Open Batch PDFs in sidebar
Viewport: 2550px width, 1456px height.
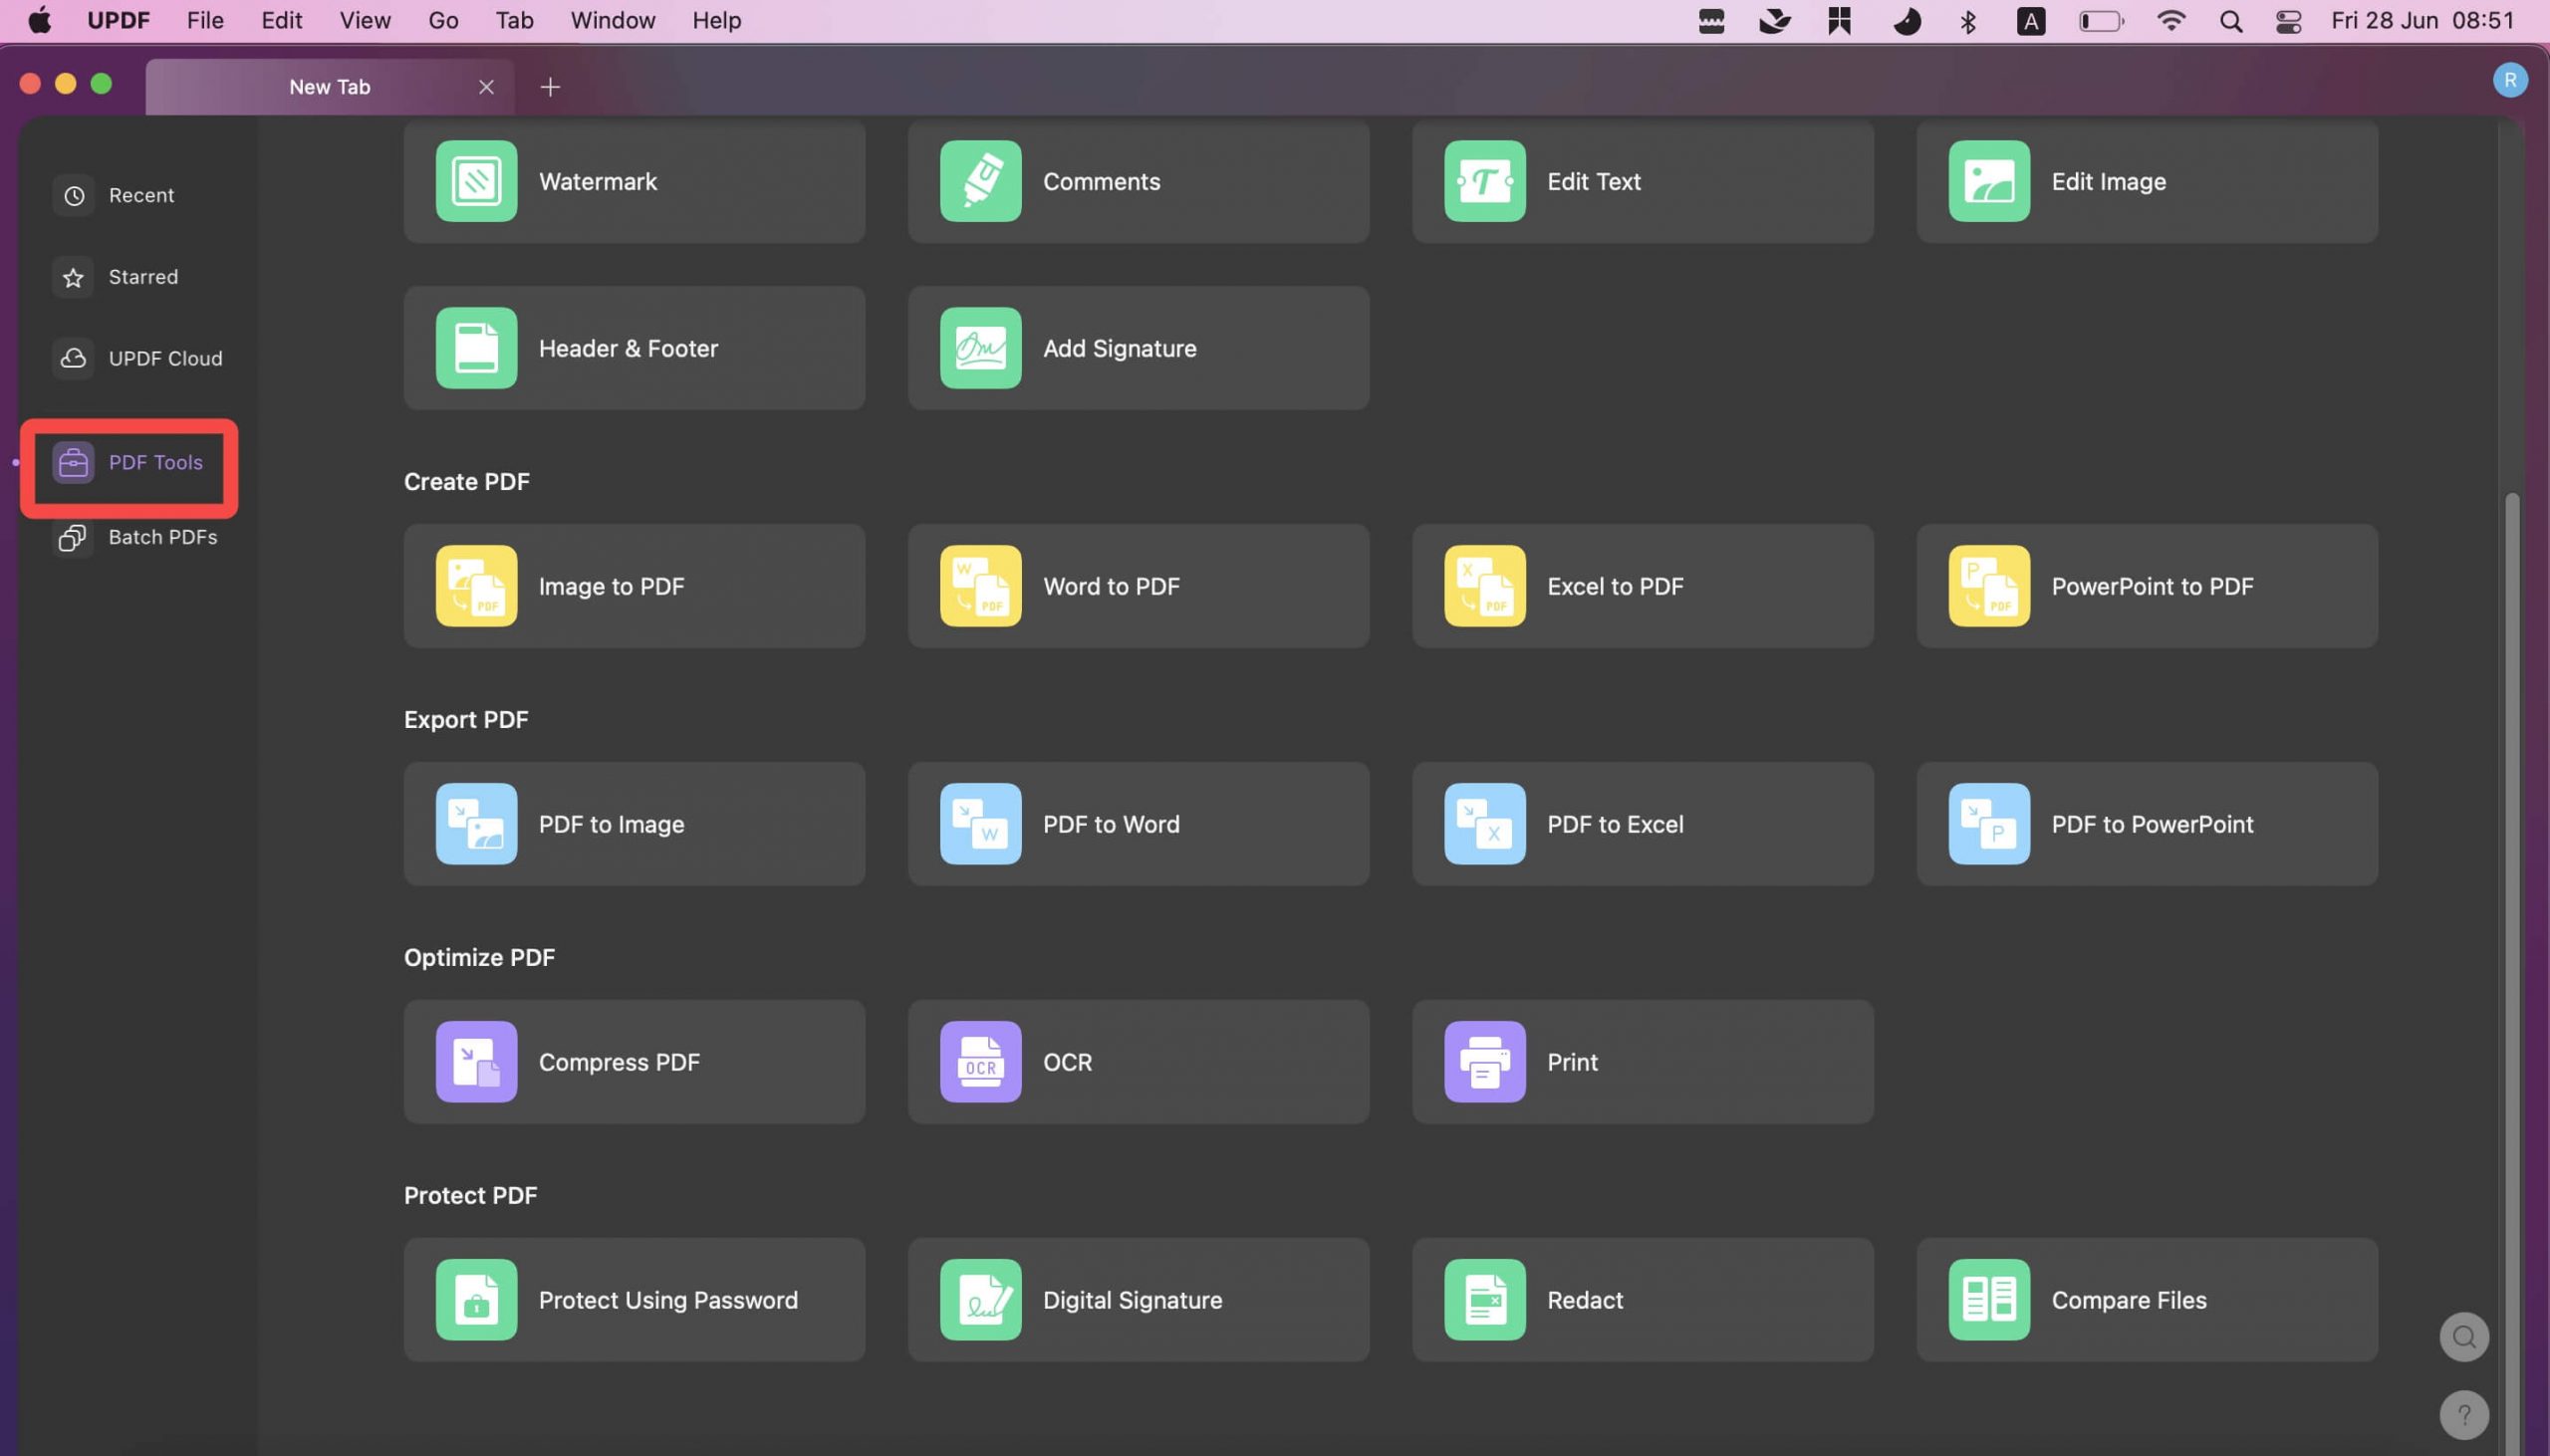(136, 537)
